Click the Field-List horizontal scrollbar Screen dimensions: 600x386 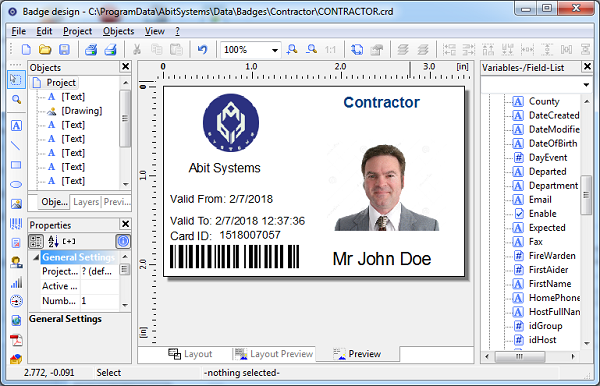pyautogui.click(x=530, y=356)
